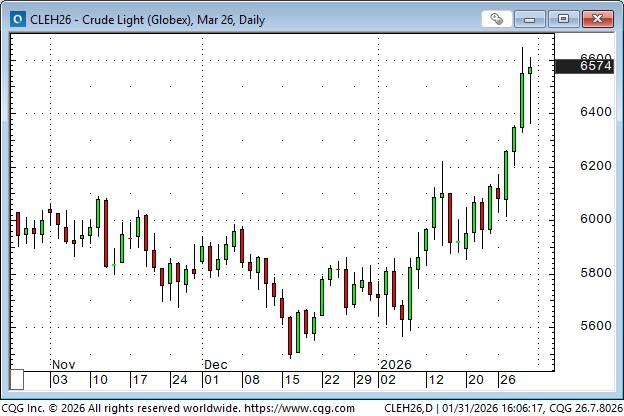The image size is (624, 416).
Task: Click the Nov month label on time axis
Action: 63,365
